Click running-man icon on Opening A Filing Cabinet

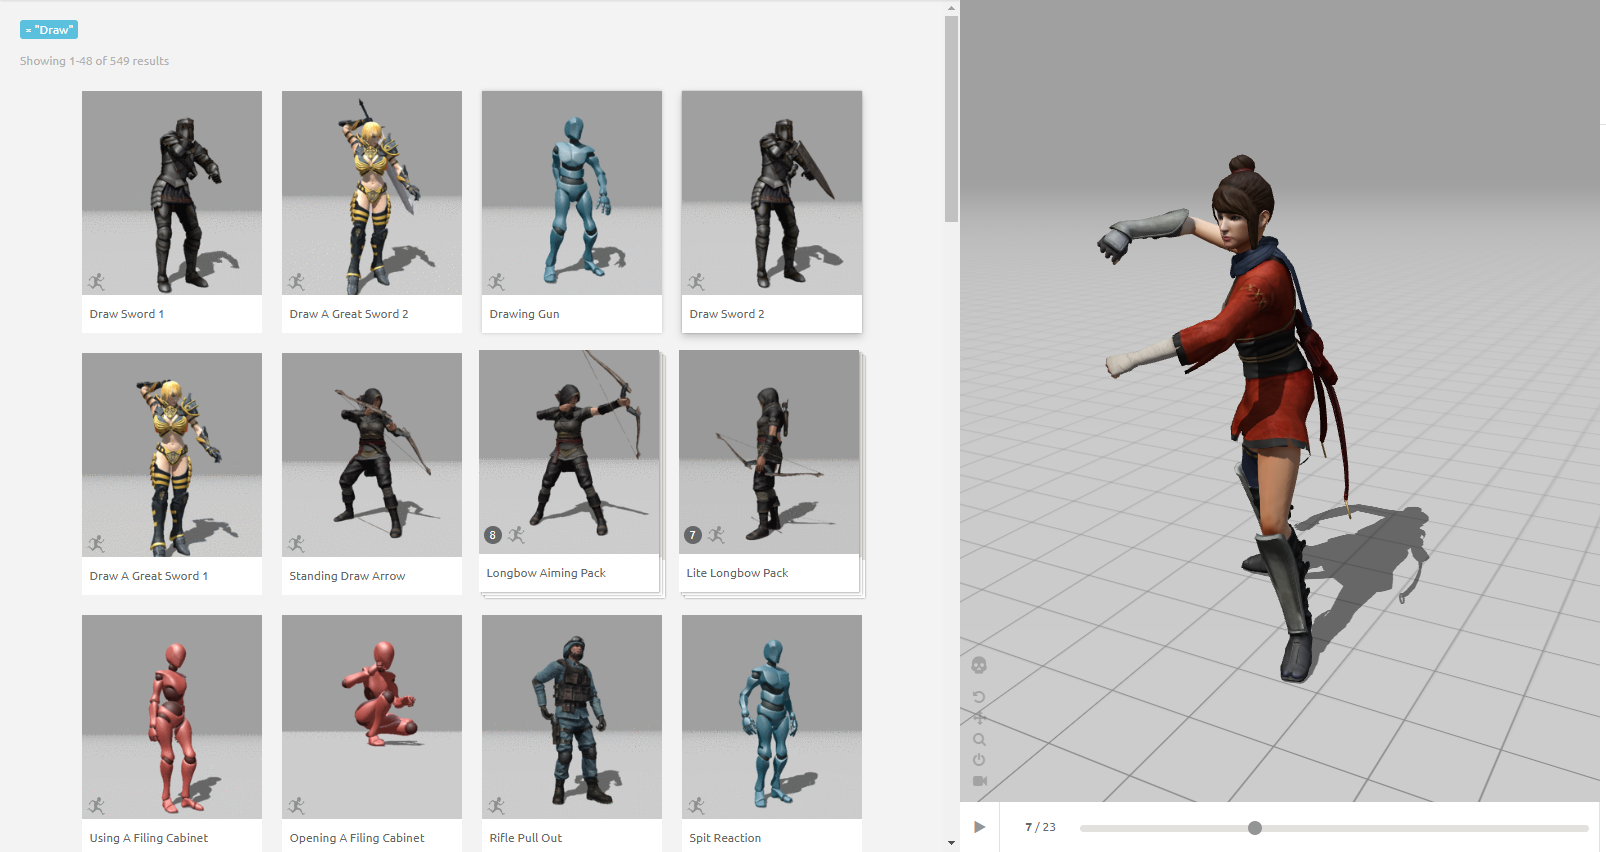pyautogui.click(x=296, y=806)
